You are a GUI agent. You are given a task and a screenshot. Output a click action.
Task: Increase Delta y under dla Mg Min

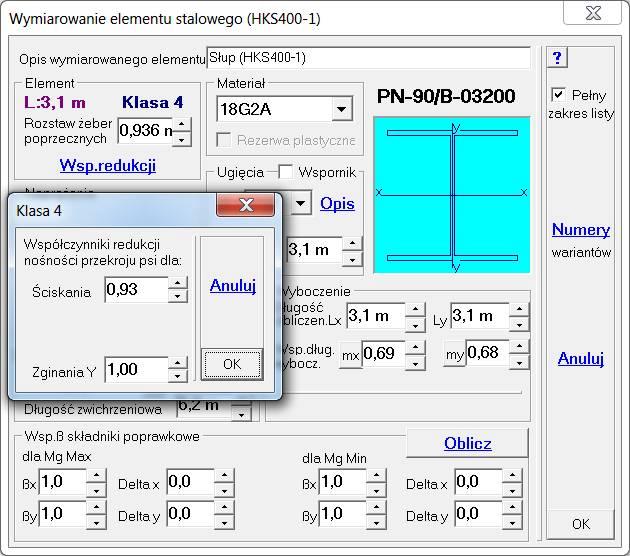point(512,507)
